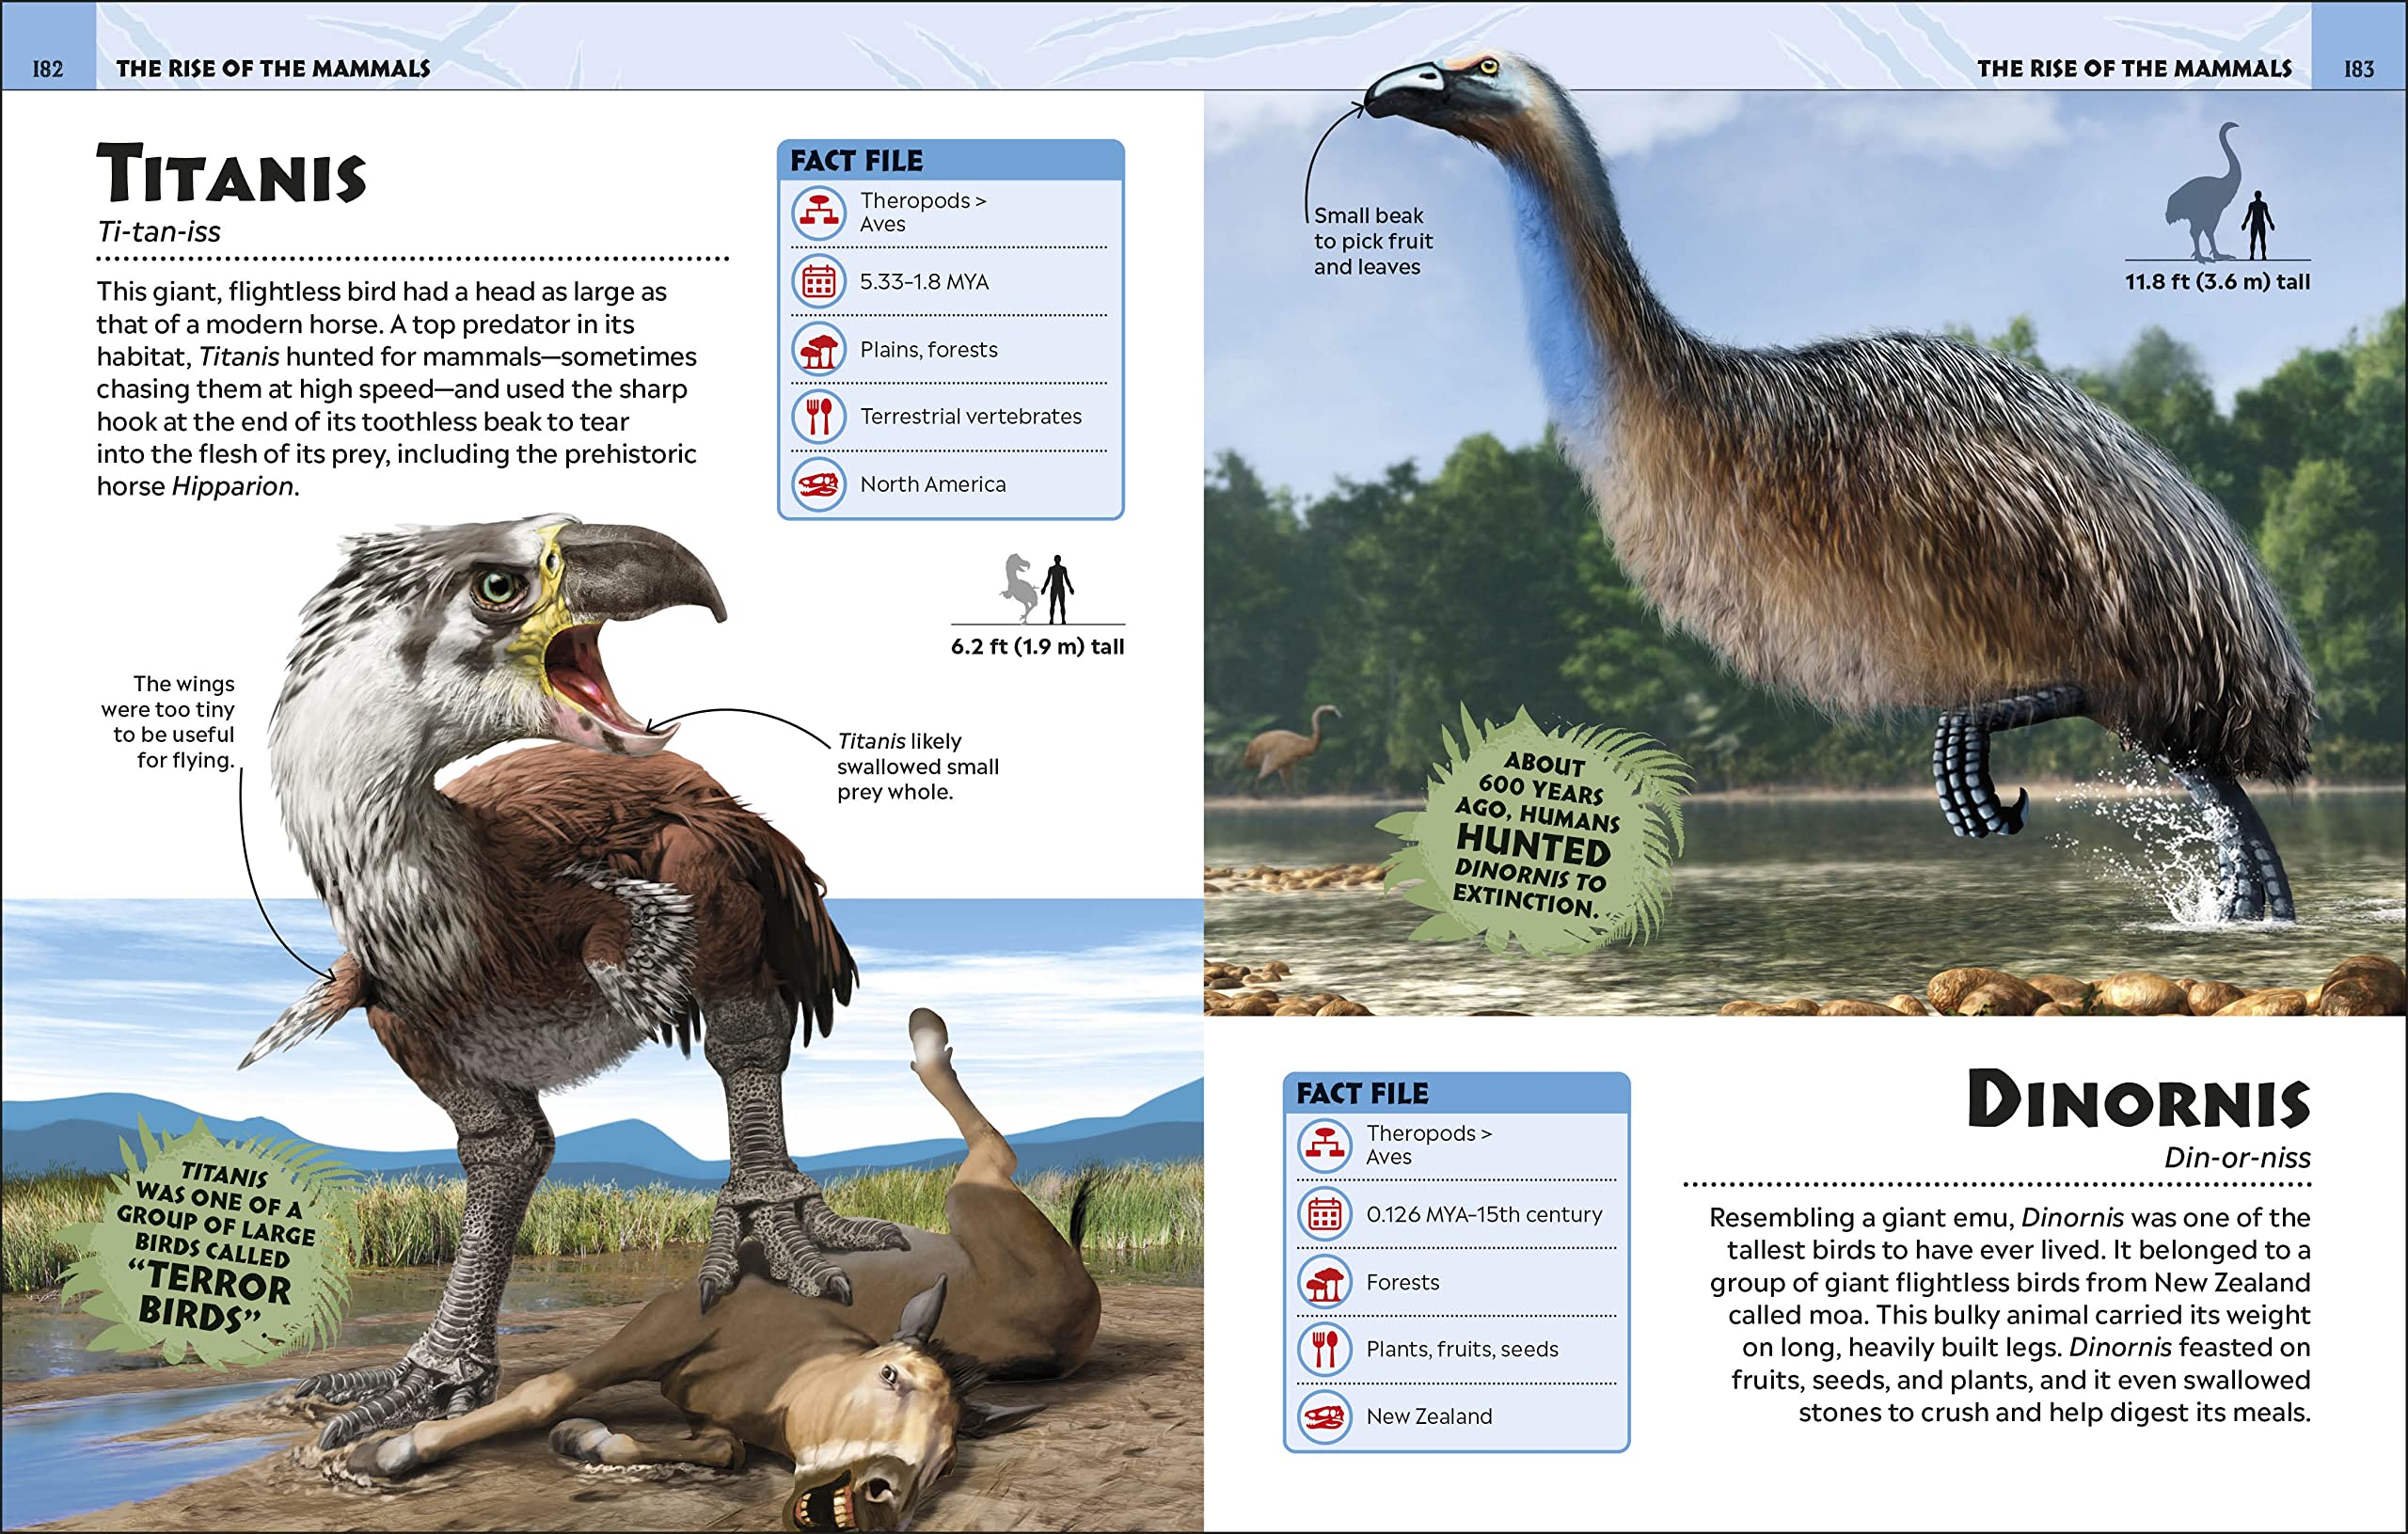Click the calendar icon beside 0.126 MYA–15th century

(x=1325, y=1214)
